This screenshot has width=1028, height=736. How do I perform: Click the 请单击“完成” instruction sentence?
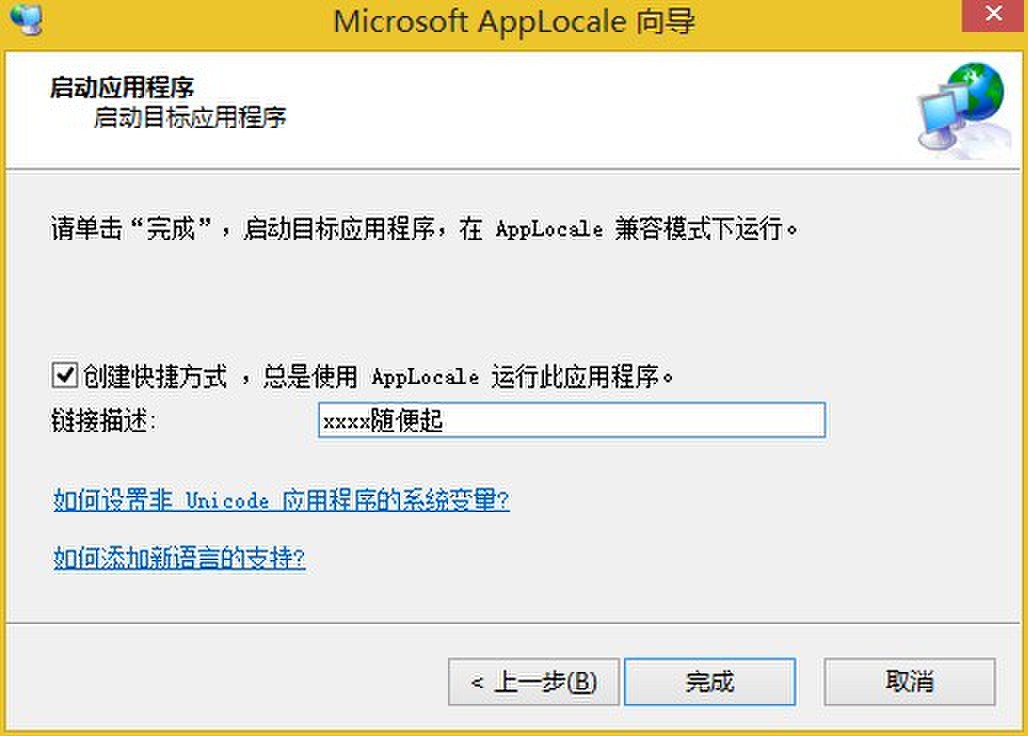point(424,229)
